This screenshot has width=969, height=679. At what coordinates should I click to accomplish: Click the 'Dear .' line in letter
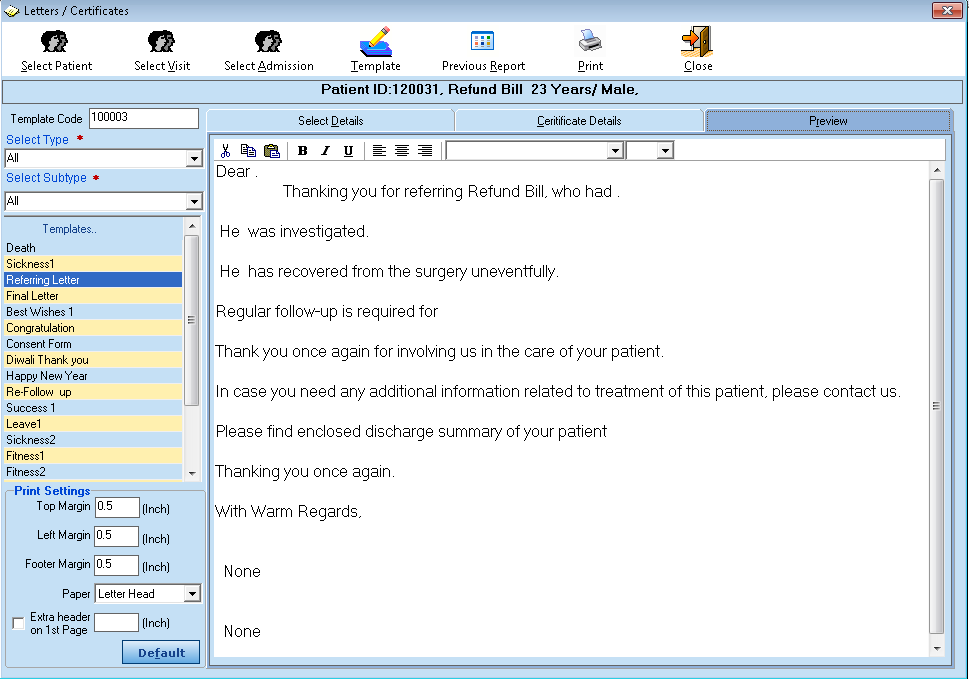tap(237, 172)
